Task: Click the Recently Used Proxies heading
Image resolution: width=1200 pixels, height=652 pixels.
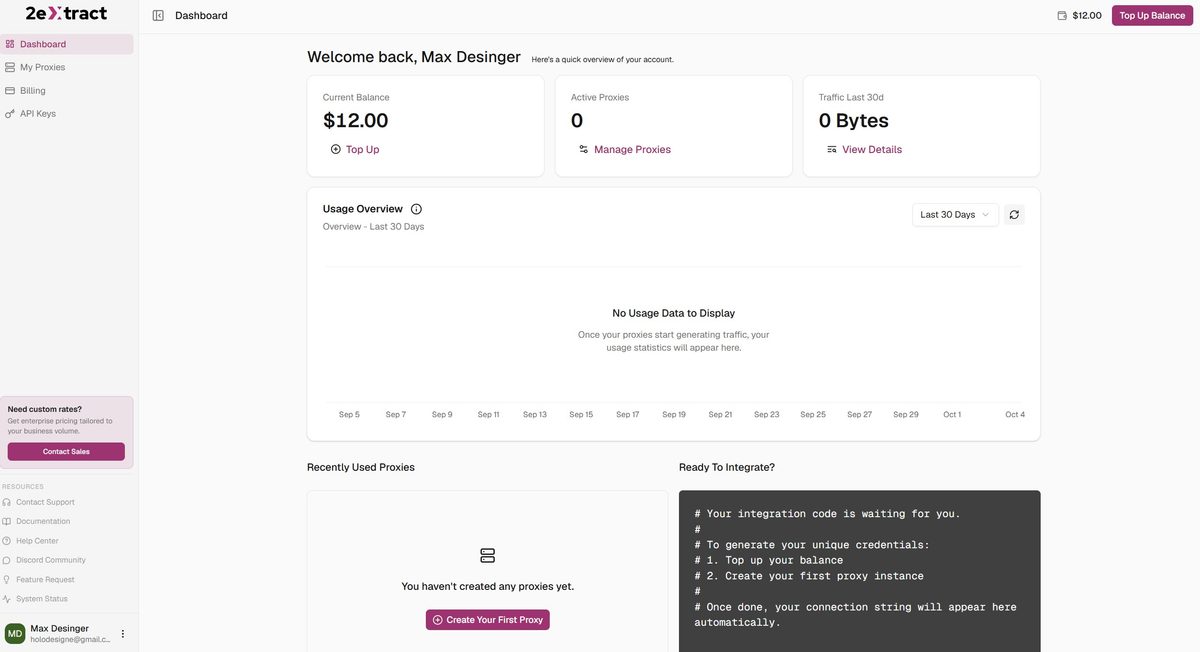Action: (361, 467)
